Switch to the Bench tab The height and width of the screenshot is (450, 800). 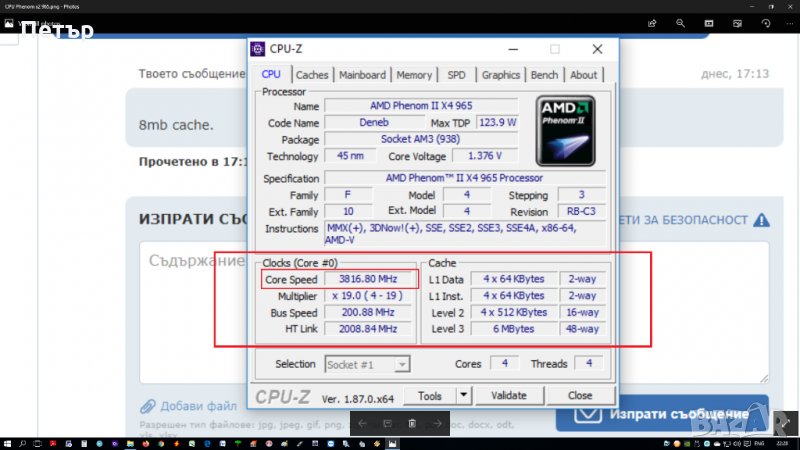click(545, 75)
